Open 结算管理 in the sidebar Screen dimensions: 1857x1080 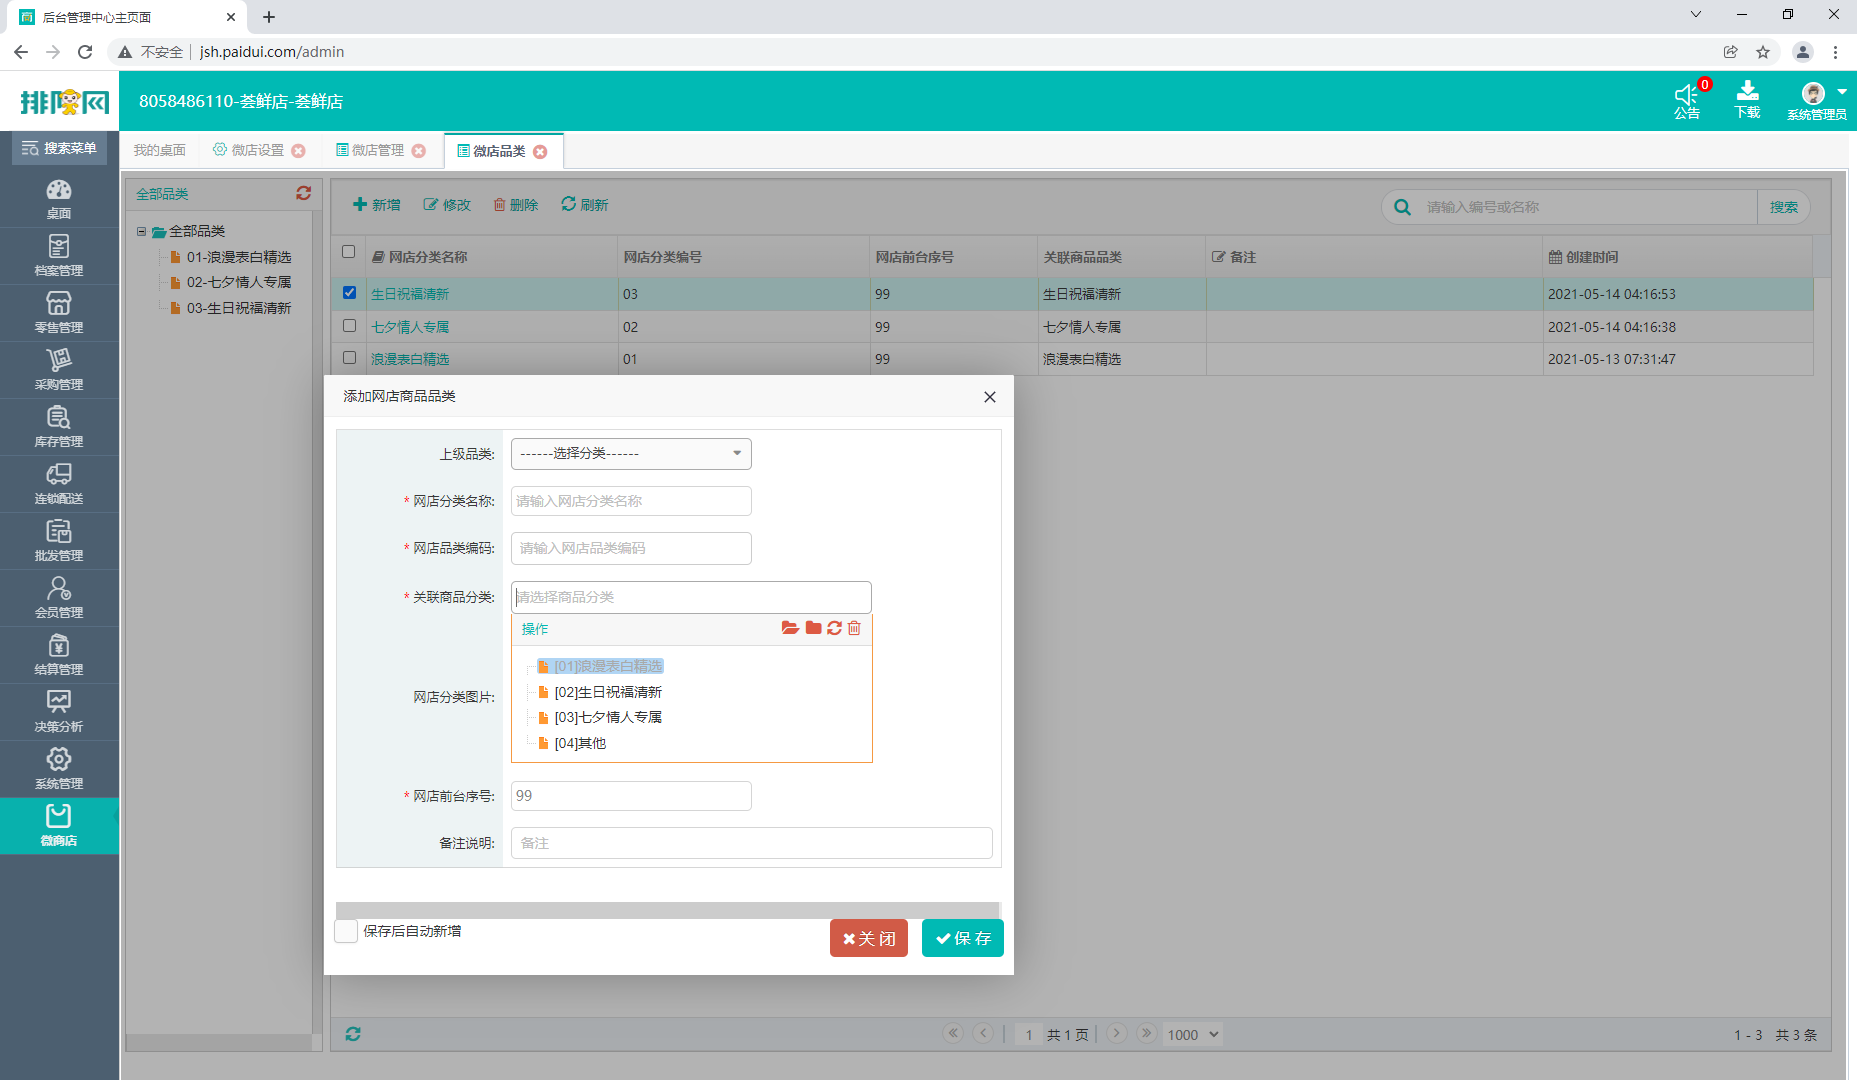(59, 655)
